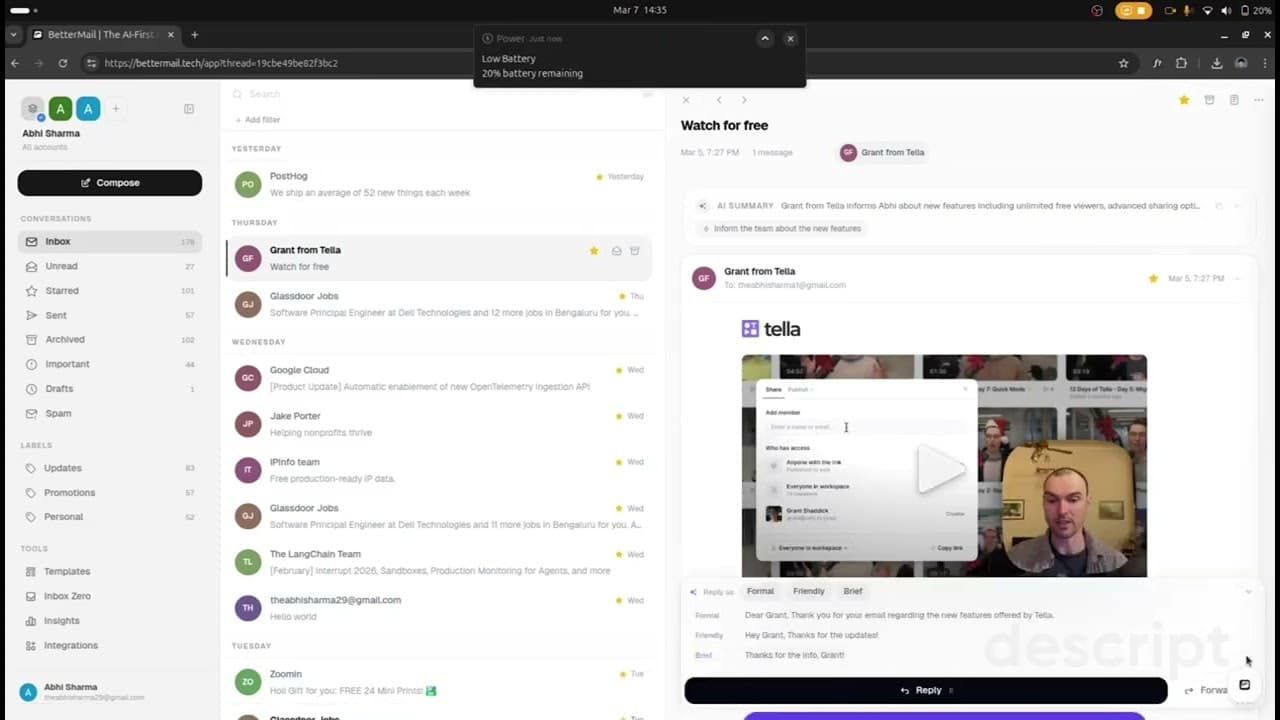Open the Integrations tool
This screenshot has width=1280, height=720.
click(x=70, y=645)
